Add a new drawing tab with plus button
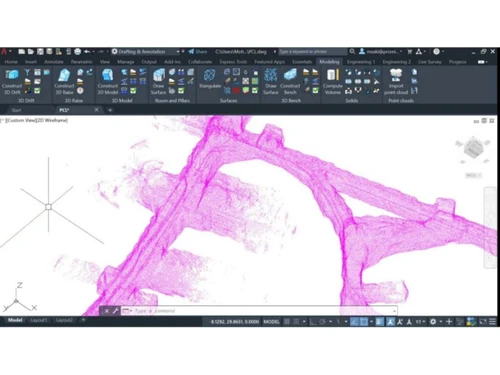The height and width of the screenshot is (375, 500). pos(110,110)
